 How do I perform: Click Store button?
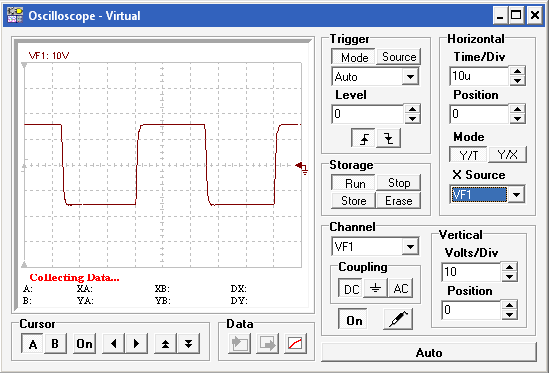tap(353, 201)
